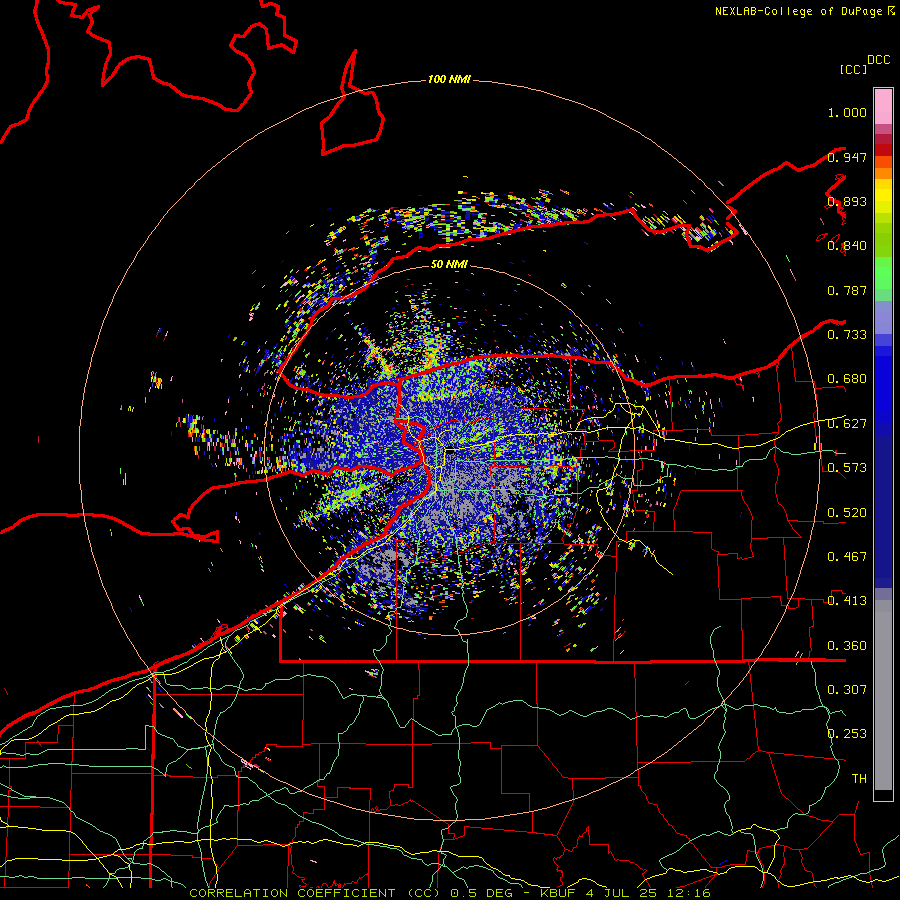Pick the pink segment at the color bar top
The width and height of the screenshot is (900, 900).
click(x=883, y=106)
